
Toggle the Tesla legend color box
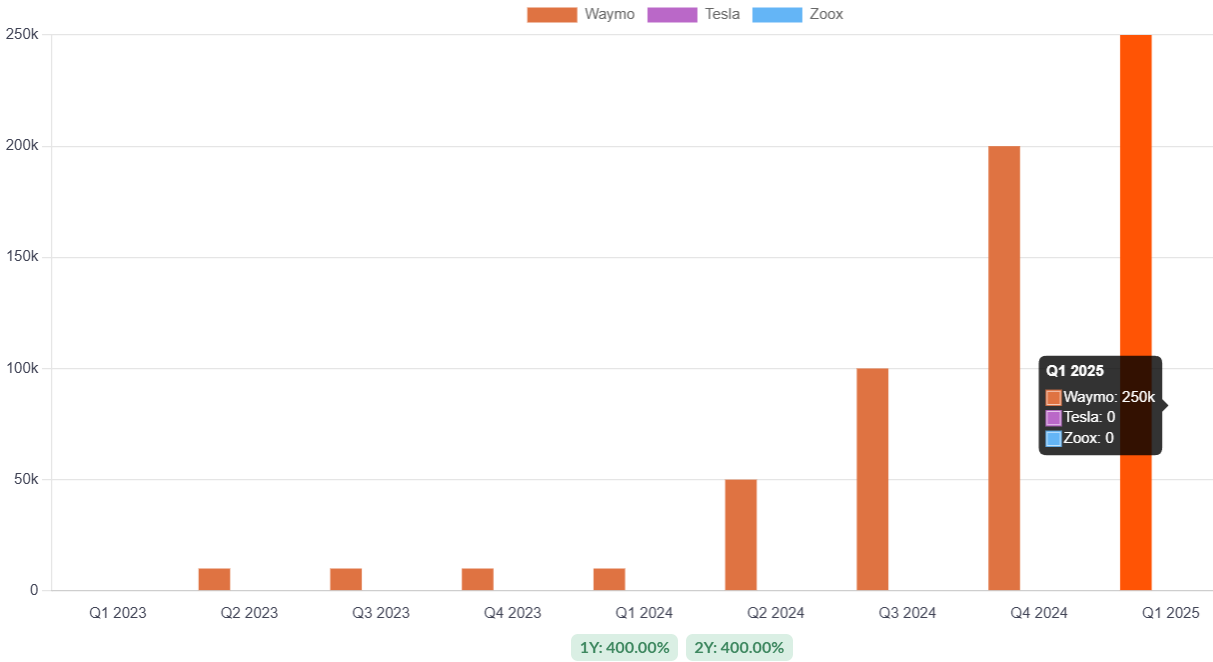point(673,14)
